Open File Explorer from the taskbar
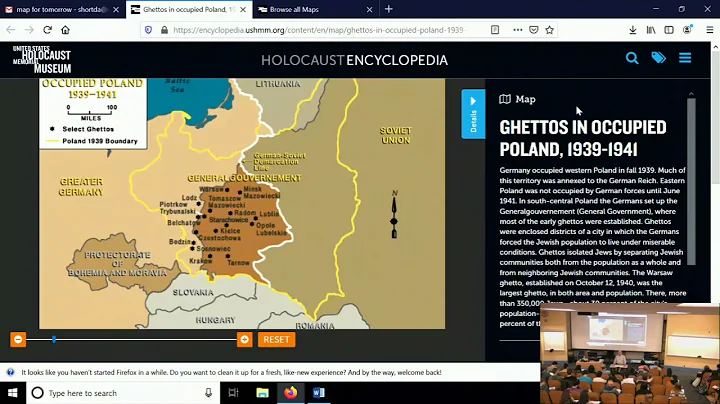Image resolution: width=720 pixels, height=404 pixels. pyautogui.click(x=262, y=393)
